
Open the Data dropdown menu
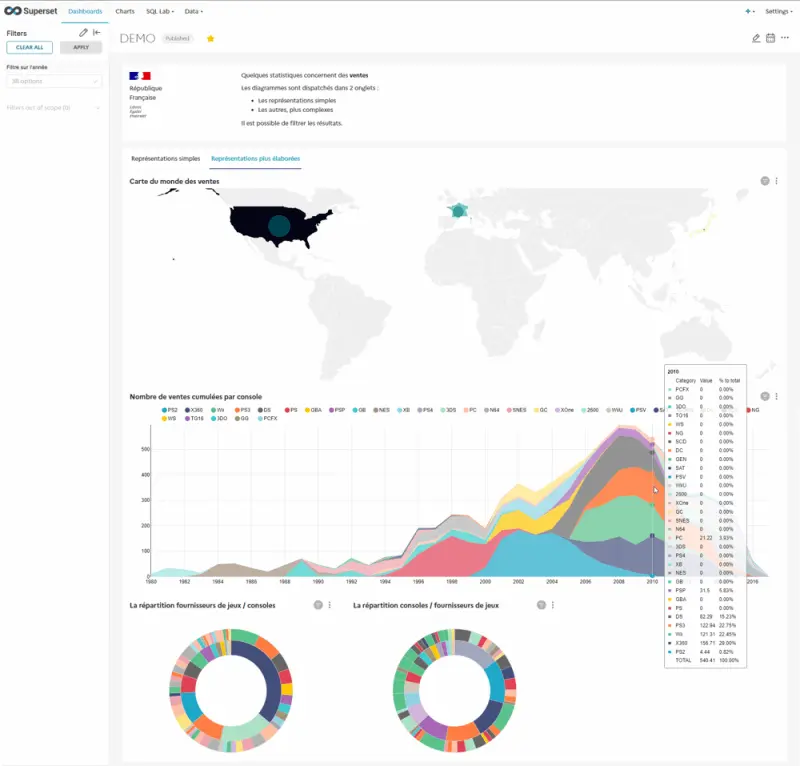coord(193,11)
